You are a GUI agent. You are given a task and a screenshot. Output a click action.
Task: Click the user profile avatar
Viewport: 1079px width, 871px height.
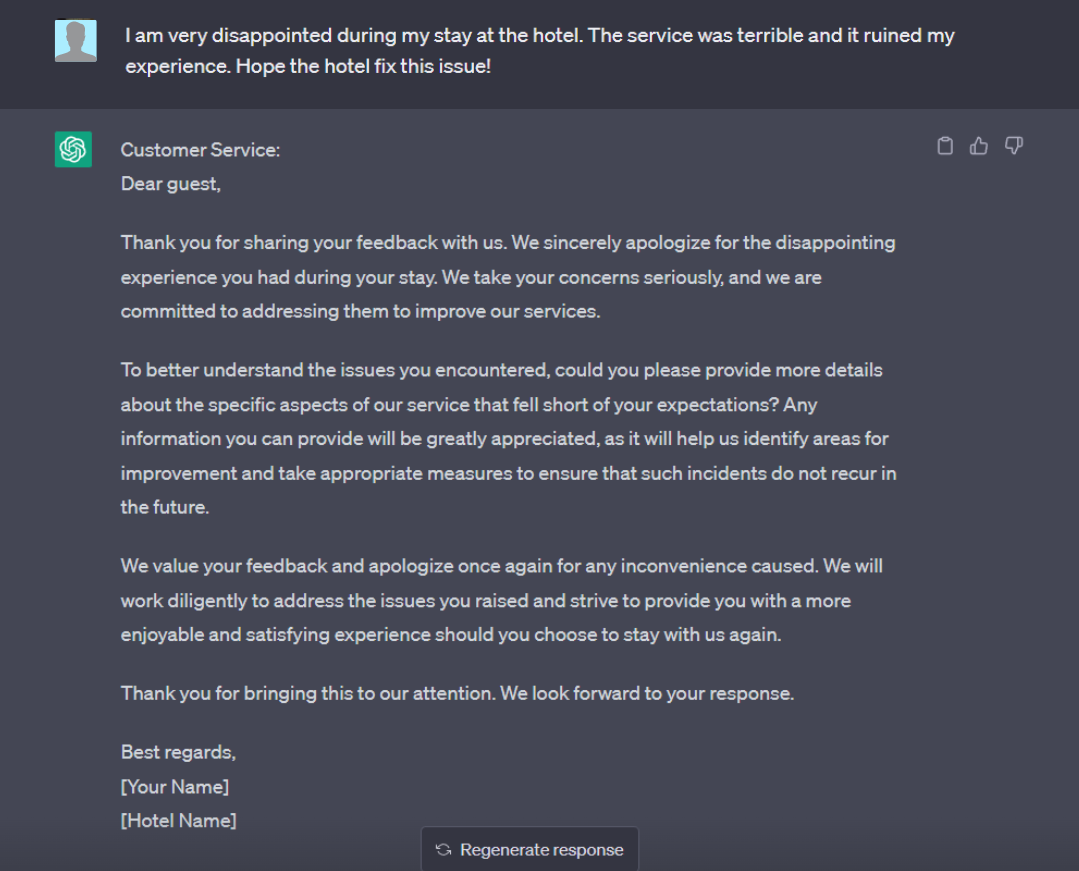[x=76, y=41]
